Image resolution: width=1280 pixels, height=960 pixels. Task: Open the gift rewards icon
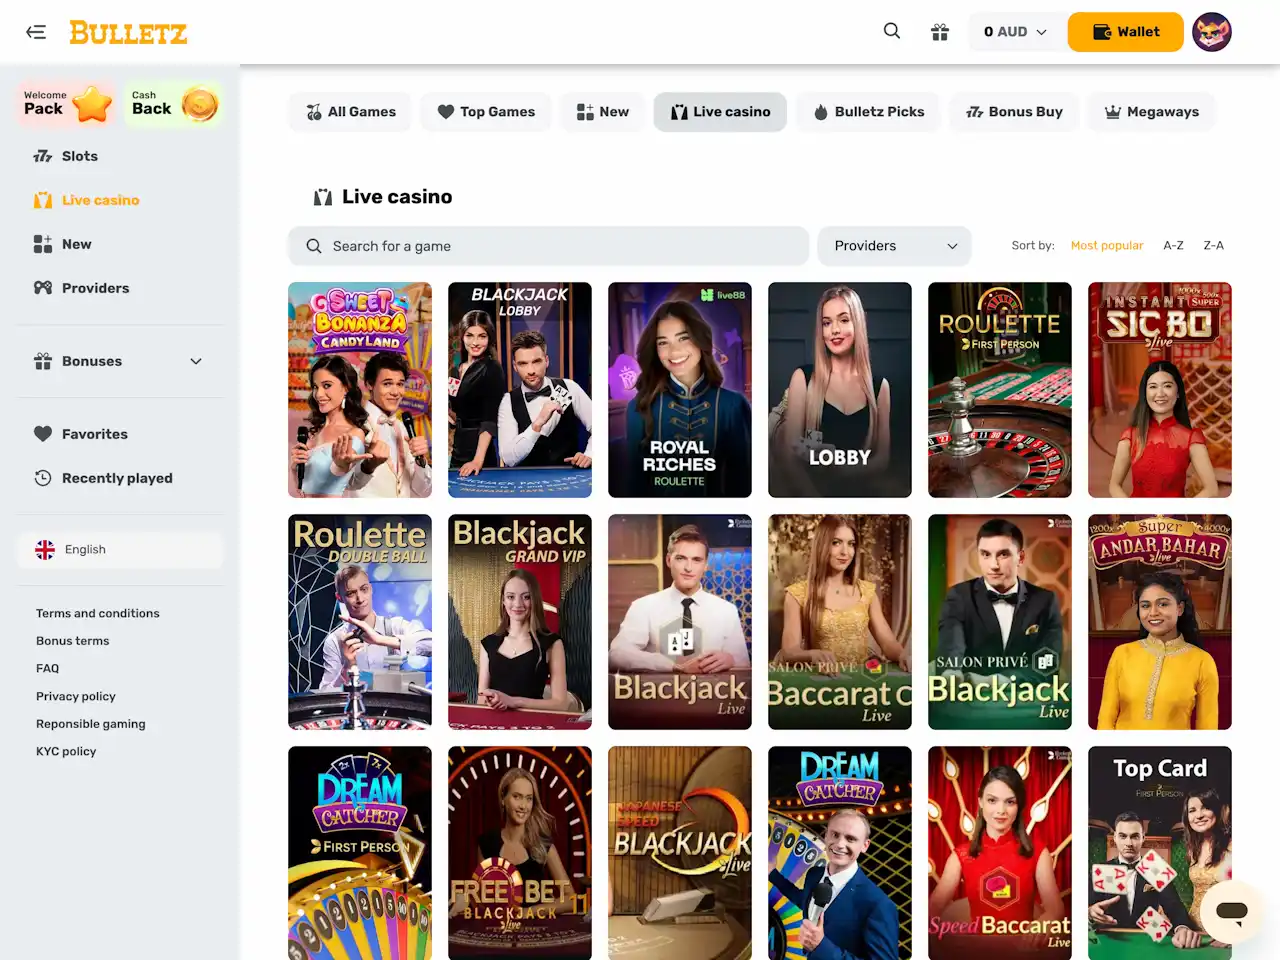click(x=940, y=32)
